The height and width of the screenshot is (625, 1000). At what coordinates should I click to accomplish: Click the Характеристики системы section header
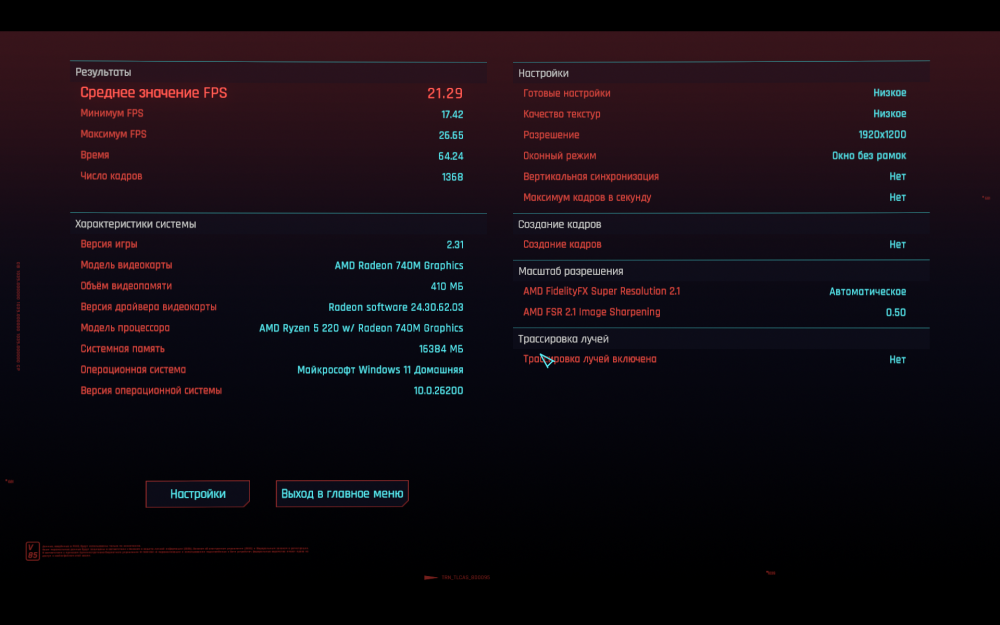pyautogui.click(x=136, y=224)
